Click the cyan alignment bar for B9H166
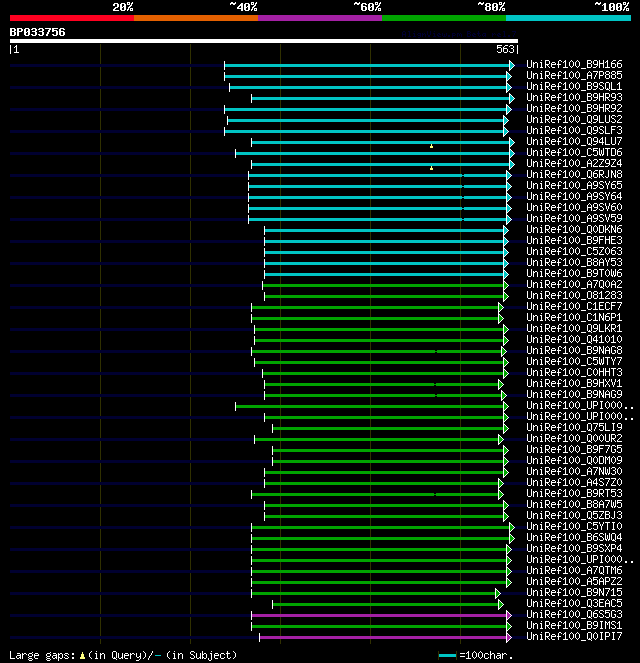This screenshot has height=663, width=640. [x=367, y=66]
